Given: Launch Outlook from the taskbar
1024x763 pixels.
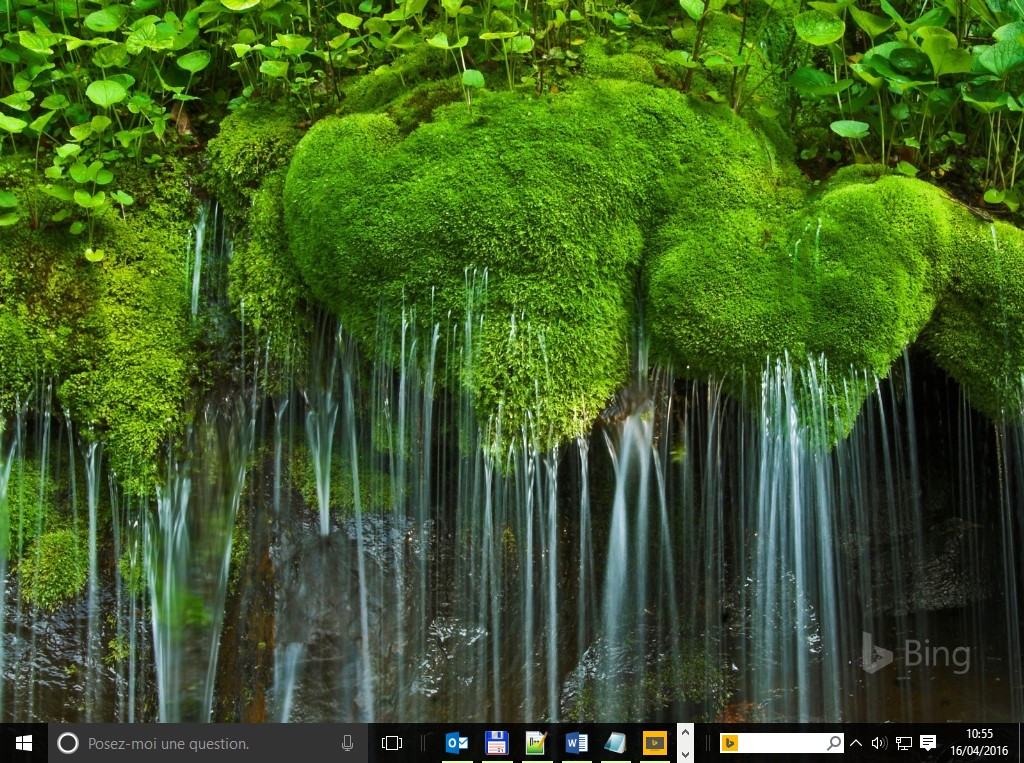Looking at the screenshot, I should click(457, 743).
